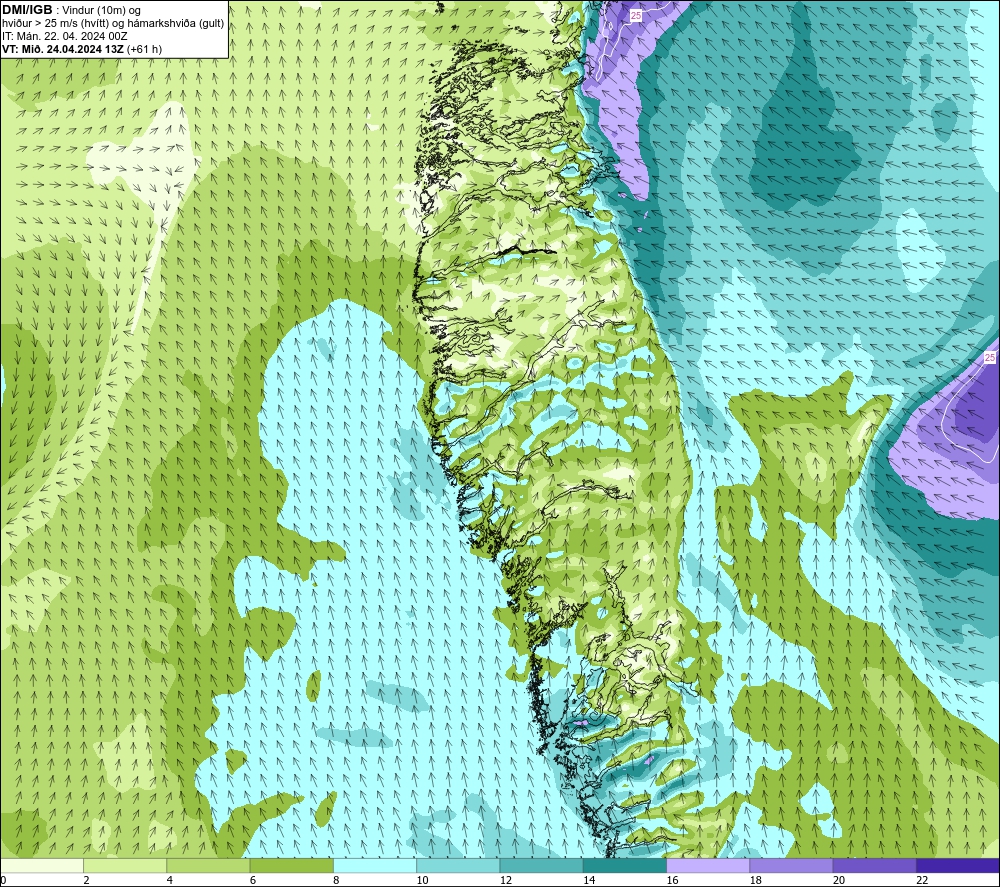Screen dimensions: 1000x887
Task: Click the legend scale value 14
Action: [x=589, y=880]
